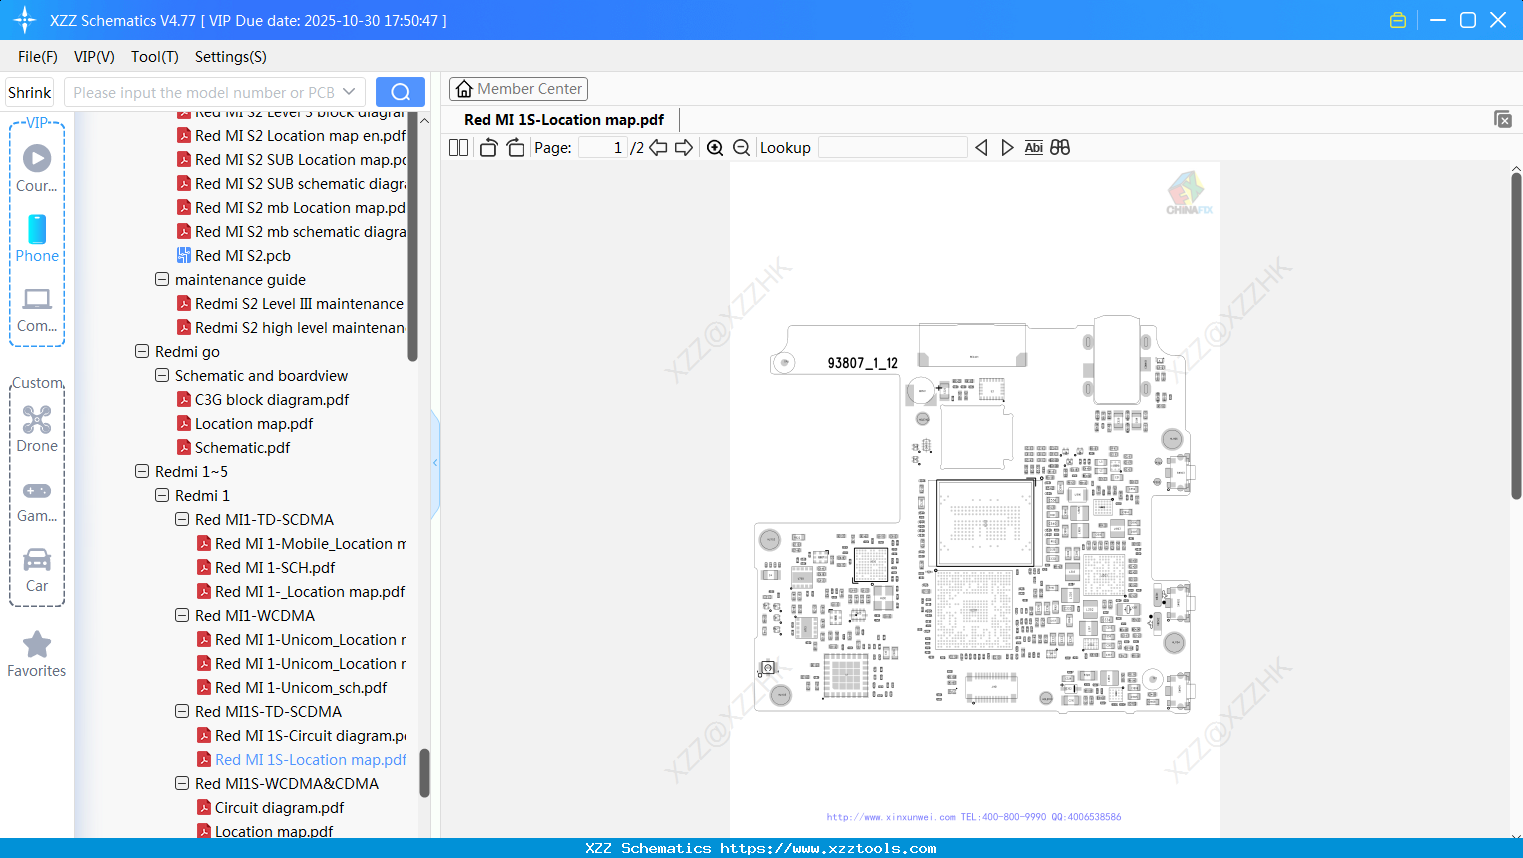Open the Favorites panel
Screen dimensions: 1523x858
[x=37, y=654]
